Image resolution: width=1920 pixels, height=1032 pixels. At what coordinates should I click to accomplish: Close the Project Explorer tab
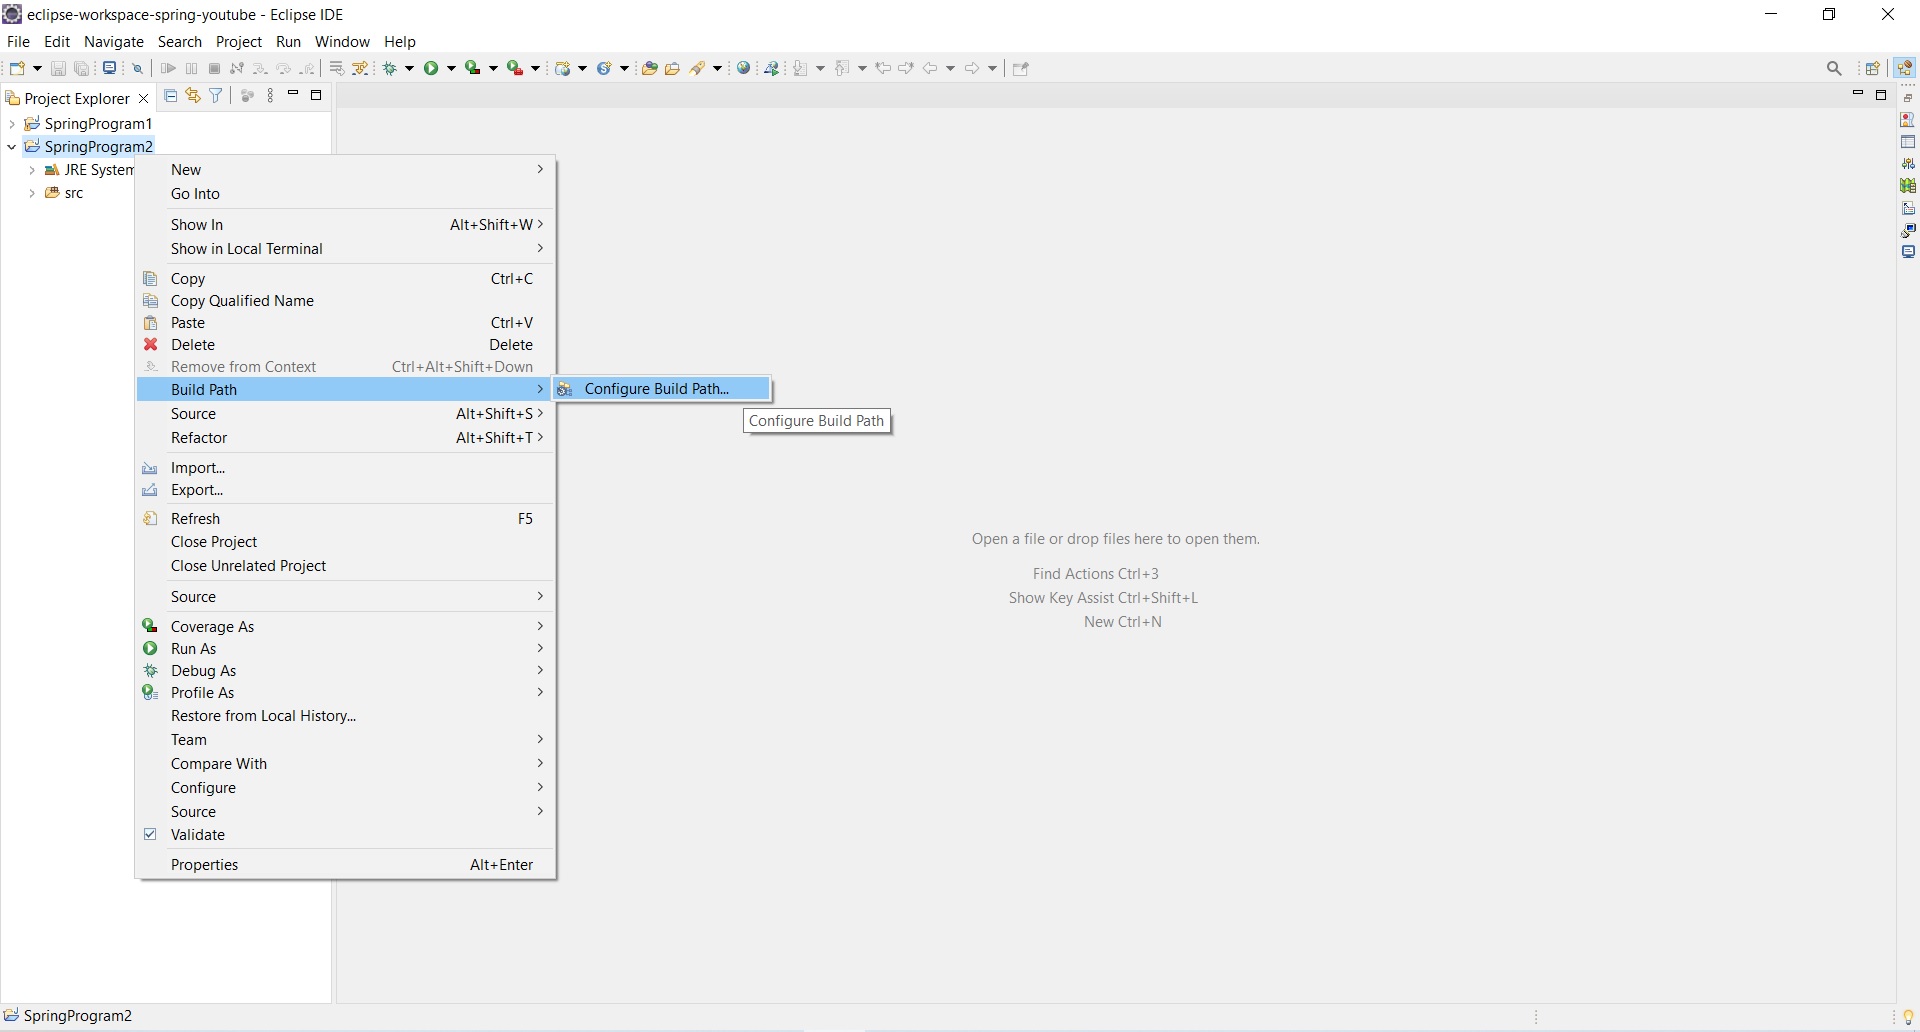(143, 98)
